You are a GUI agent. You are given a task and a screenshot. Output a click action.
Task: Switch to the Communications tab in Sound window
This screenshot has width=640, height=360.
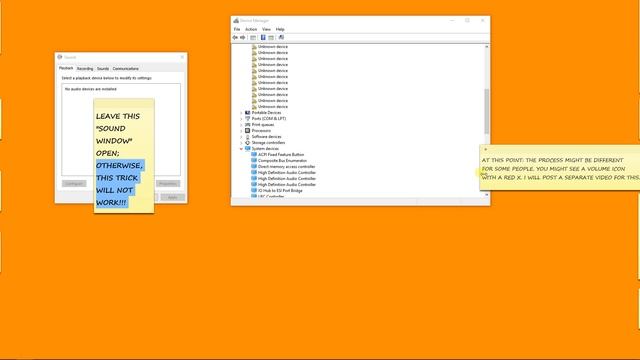[x=126, y=69]
